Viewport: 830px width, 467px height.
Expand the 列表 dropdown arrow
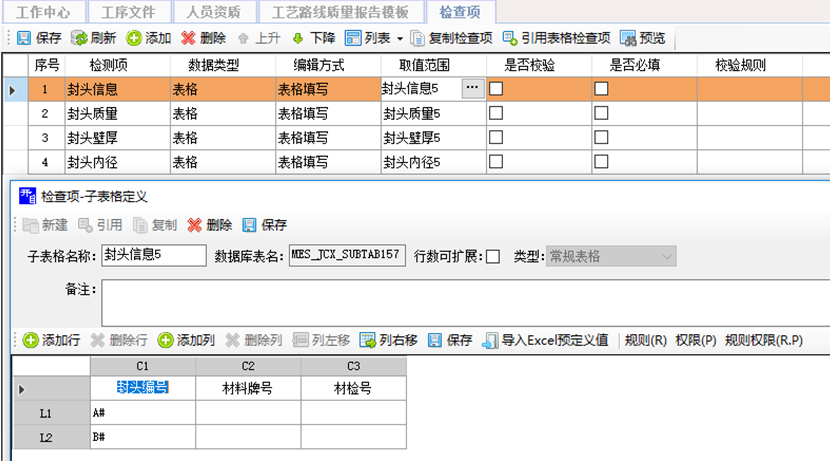(x=400, y=38)
